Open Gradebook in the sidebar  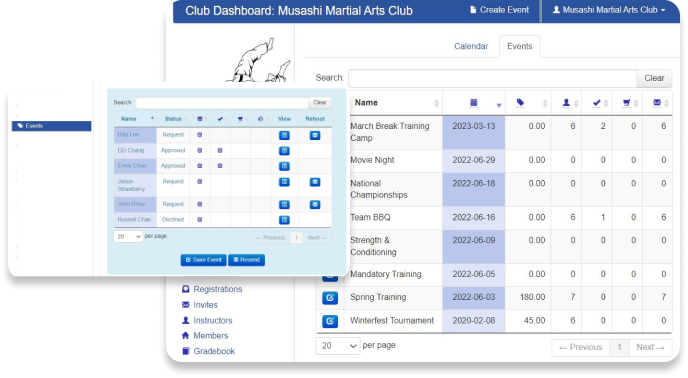pos(208,352)
